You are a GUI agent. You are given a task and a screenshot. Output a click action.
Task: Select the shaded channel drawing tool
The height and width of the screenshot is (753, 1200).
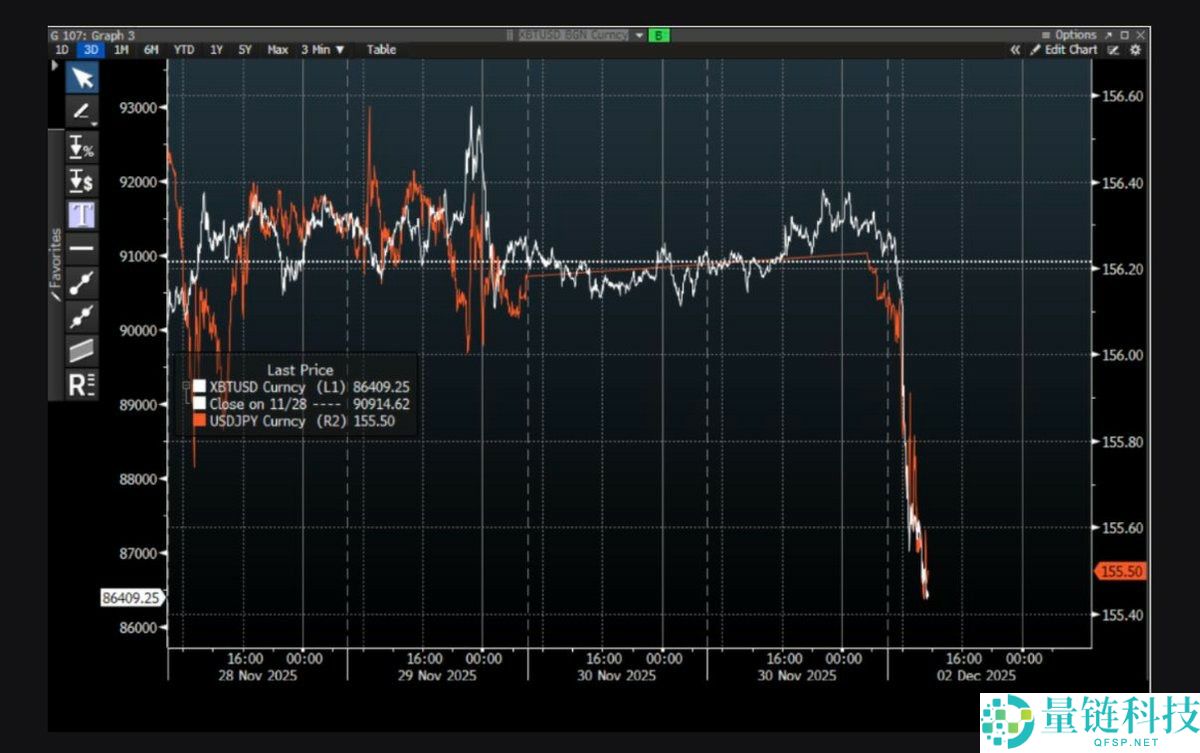pyautogui.click(x=81, y=350)
